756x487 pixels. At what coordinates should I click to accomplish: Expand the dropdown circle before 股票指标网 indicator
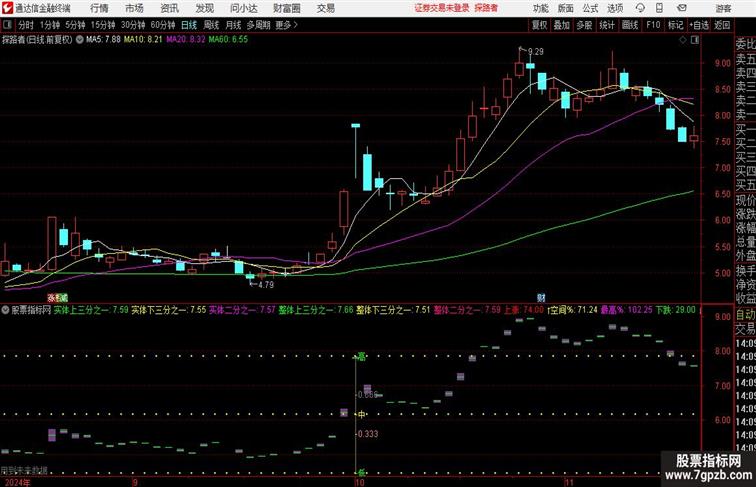pyautogui.click(x=6, y=310)
